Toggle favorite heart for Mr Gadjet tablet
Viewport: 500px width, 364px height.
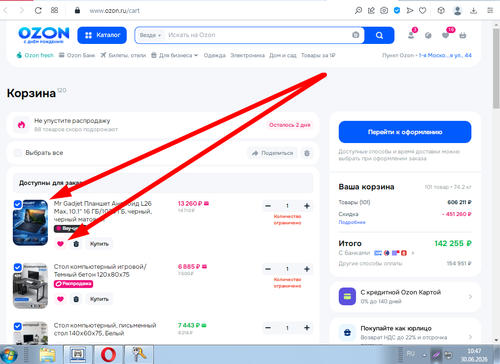point(60,244)
